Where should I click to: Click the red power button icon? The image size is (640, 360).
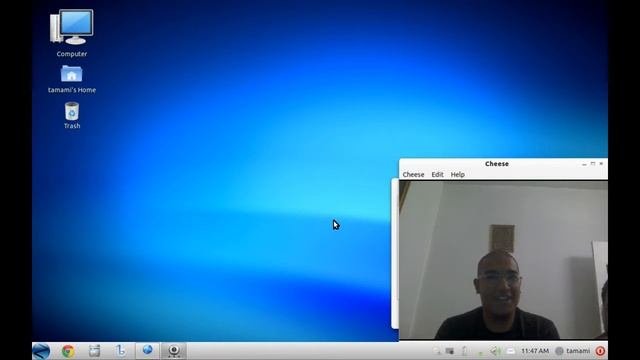coord(600,351)
